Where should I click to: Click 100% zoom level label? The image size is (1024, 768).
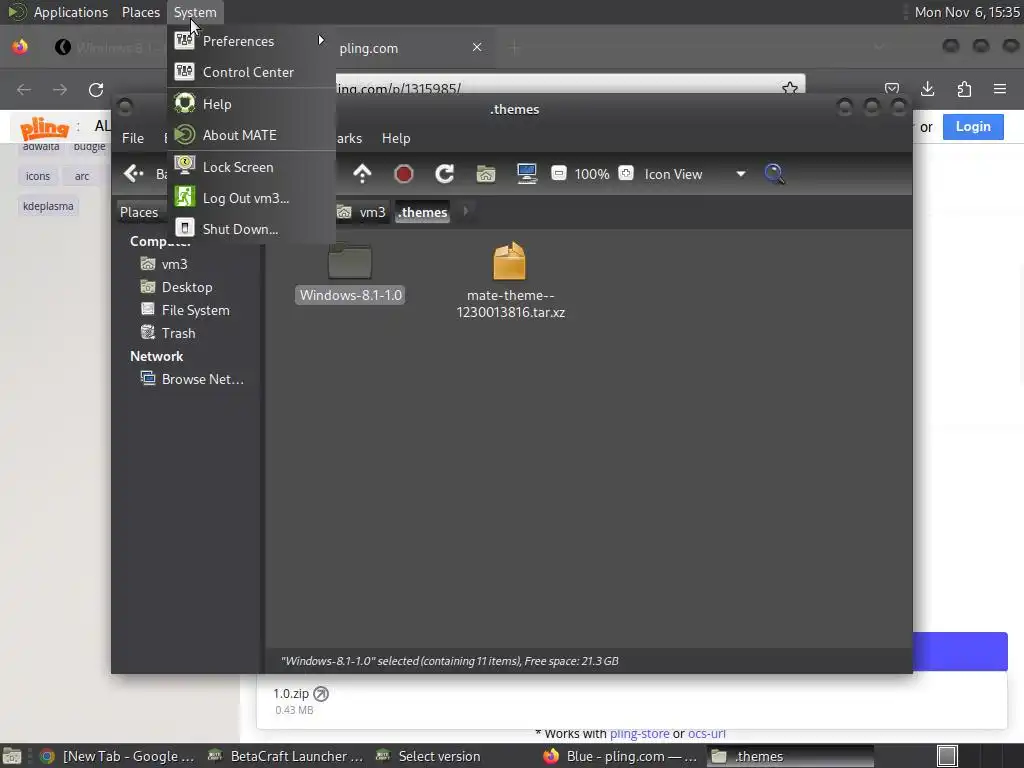(x=592, y=174)
